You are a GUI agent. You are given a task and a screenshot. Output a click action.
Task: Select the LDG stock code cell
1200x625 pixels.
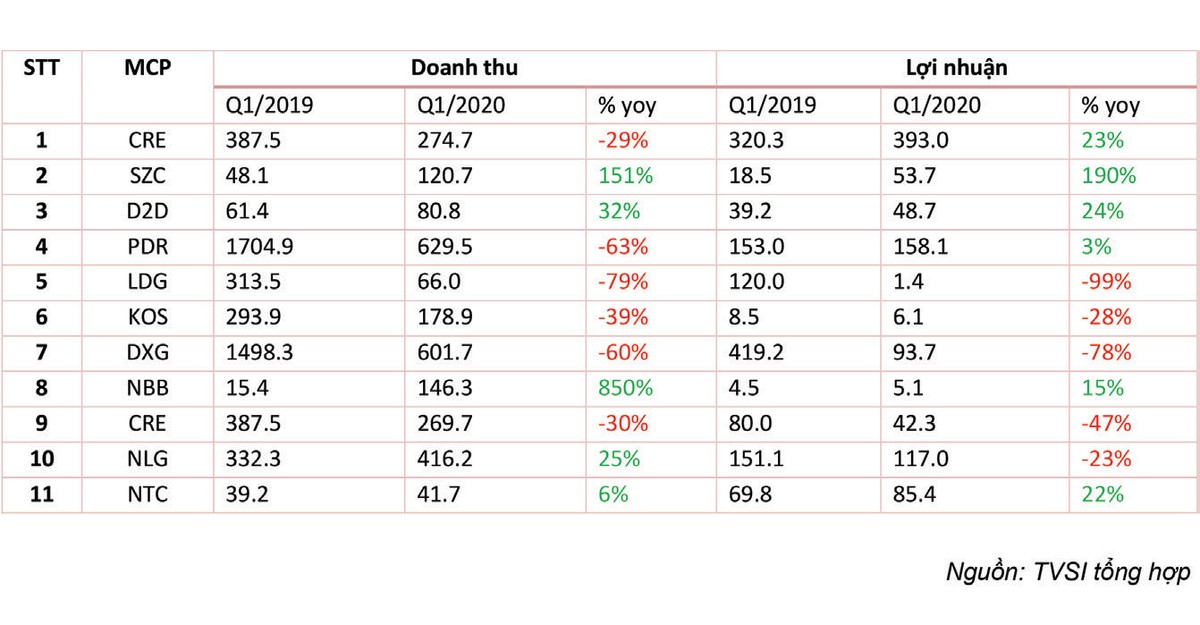point(148,282)
